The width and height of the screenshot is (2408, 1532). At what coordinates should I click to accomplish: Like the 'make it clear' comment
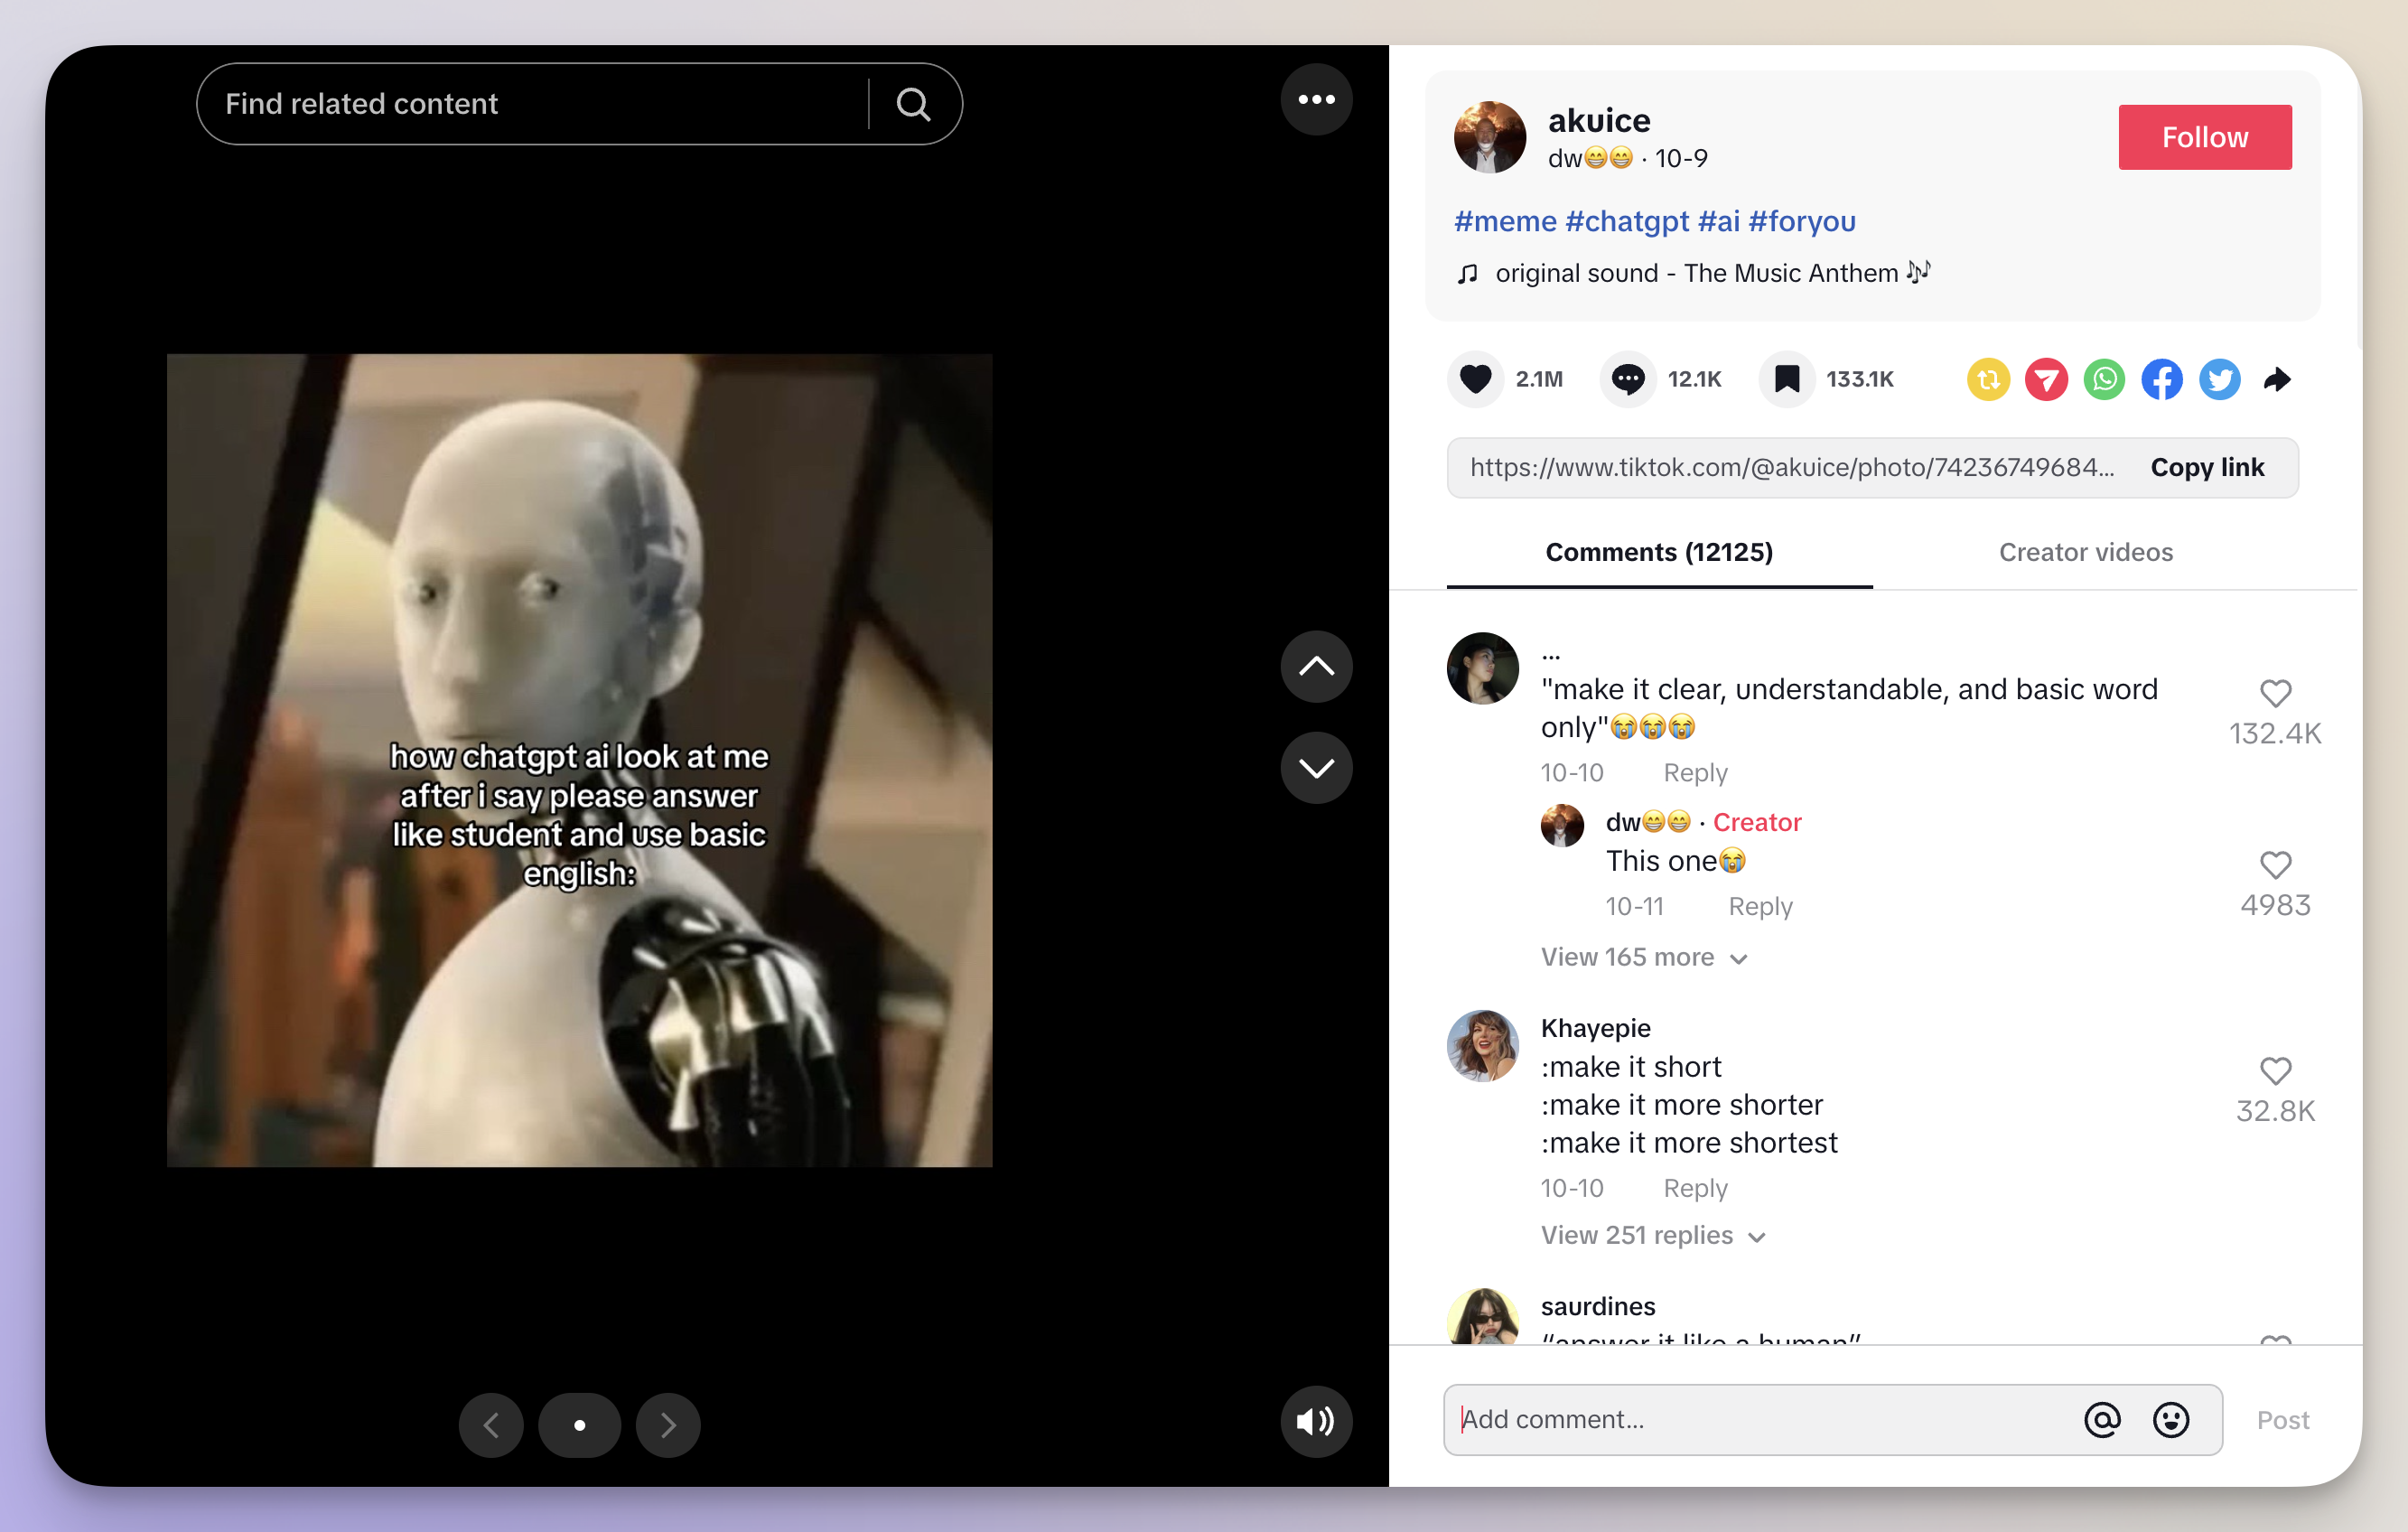point(2274,693)
